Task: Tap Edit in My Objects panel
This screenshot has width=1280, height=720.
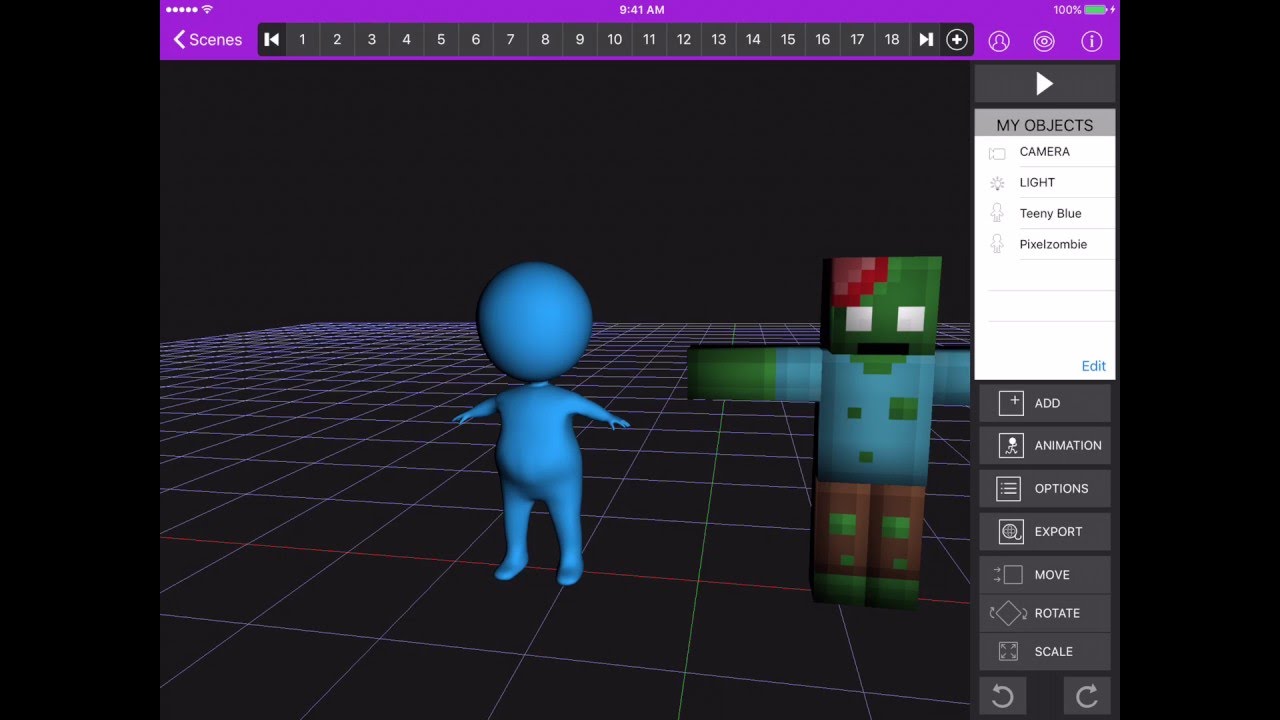Action: [1093, 366]
